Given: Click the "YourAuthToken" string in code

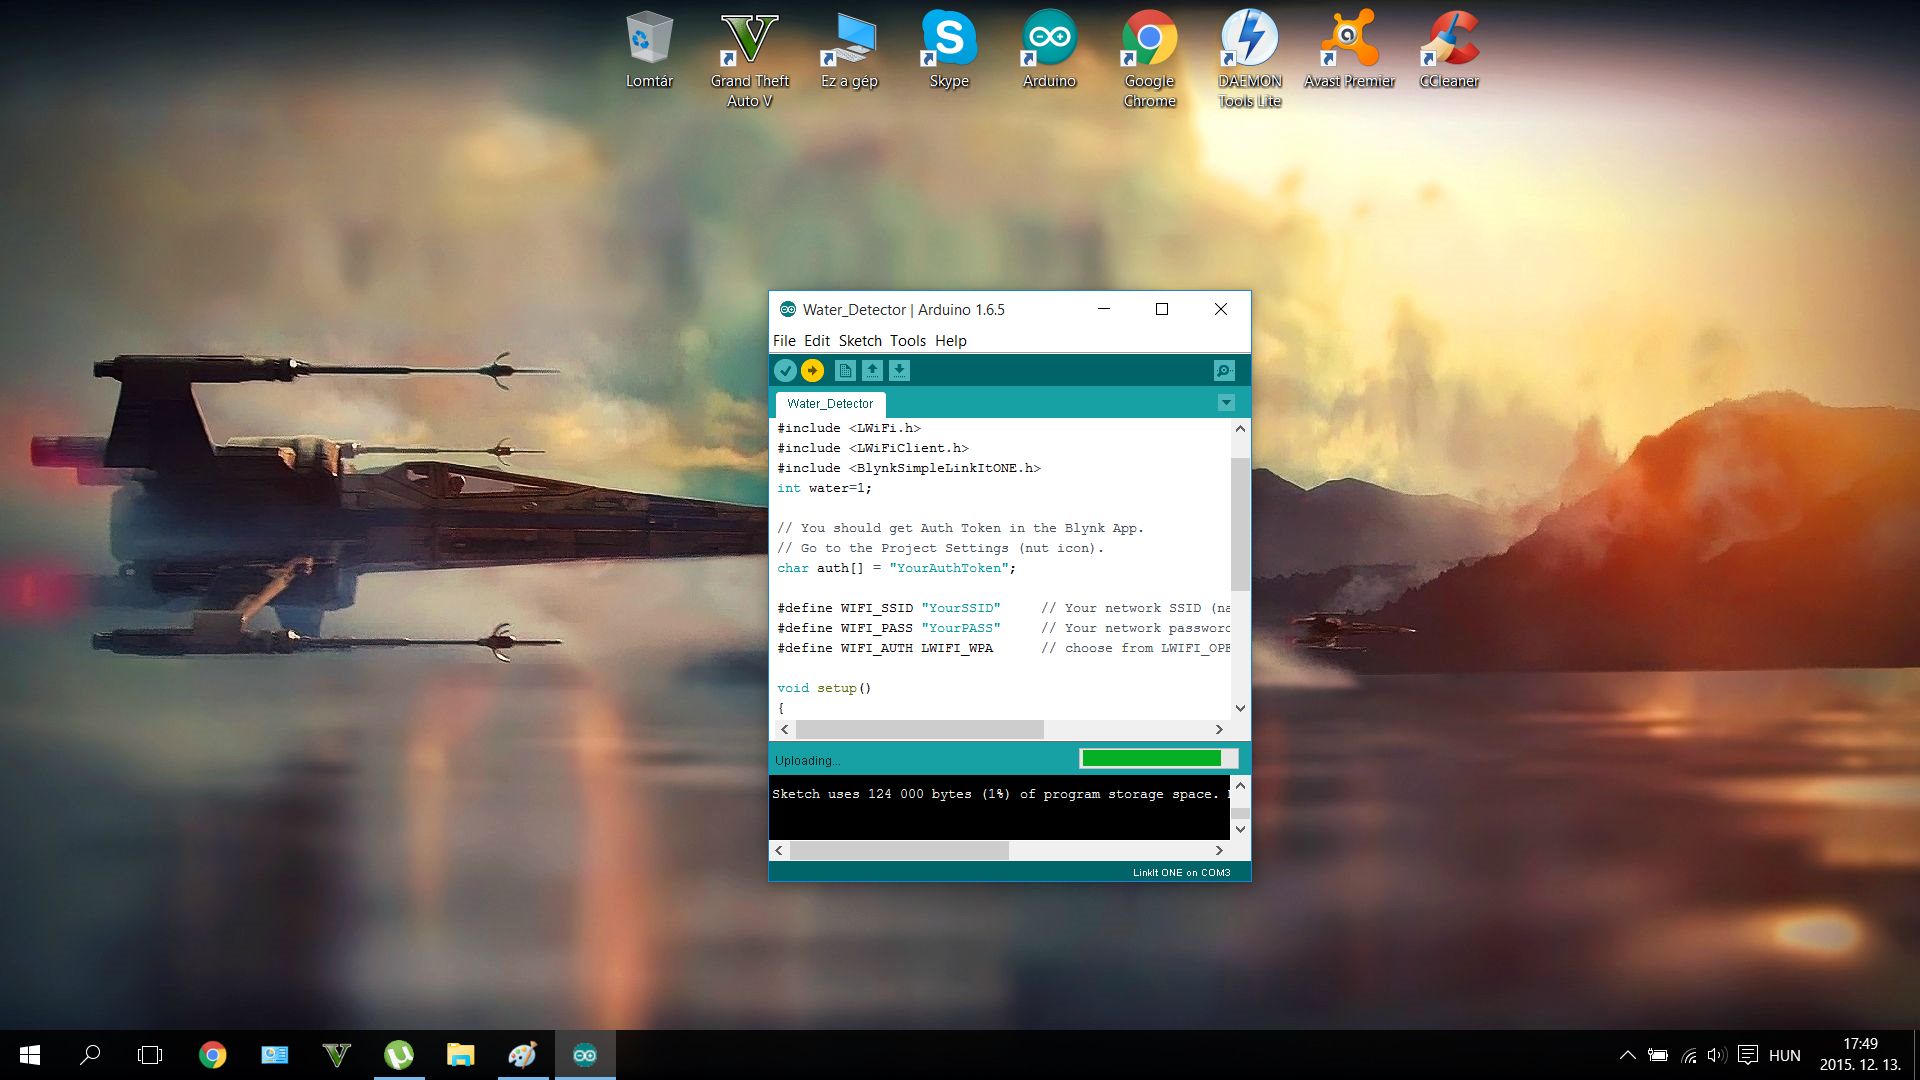Looking at the screenshot, I should point(949,568).
